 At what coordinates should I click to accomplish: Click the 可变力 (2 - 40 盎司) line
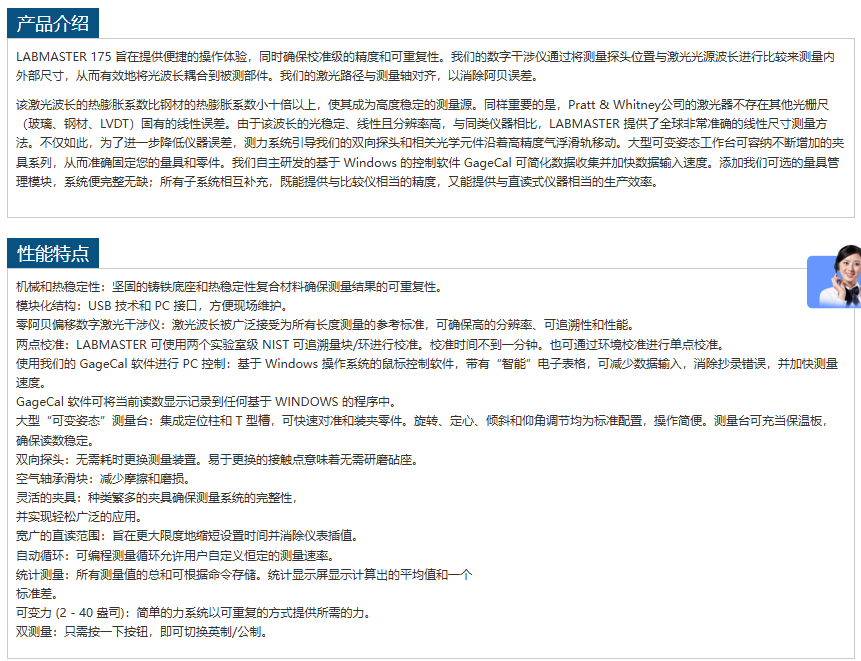point(193,613)
